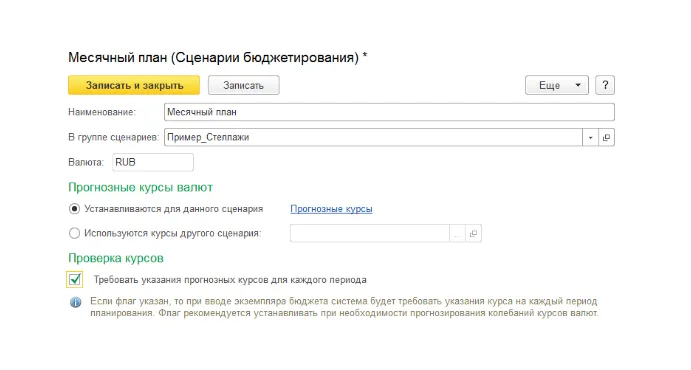Toggle 'Требовать указания прогнозных курсов' checkbox
The image size is (691, 370).
[x=74, y=279]
